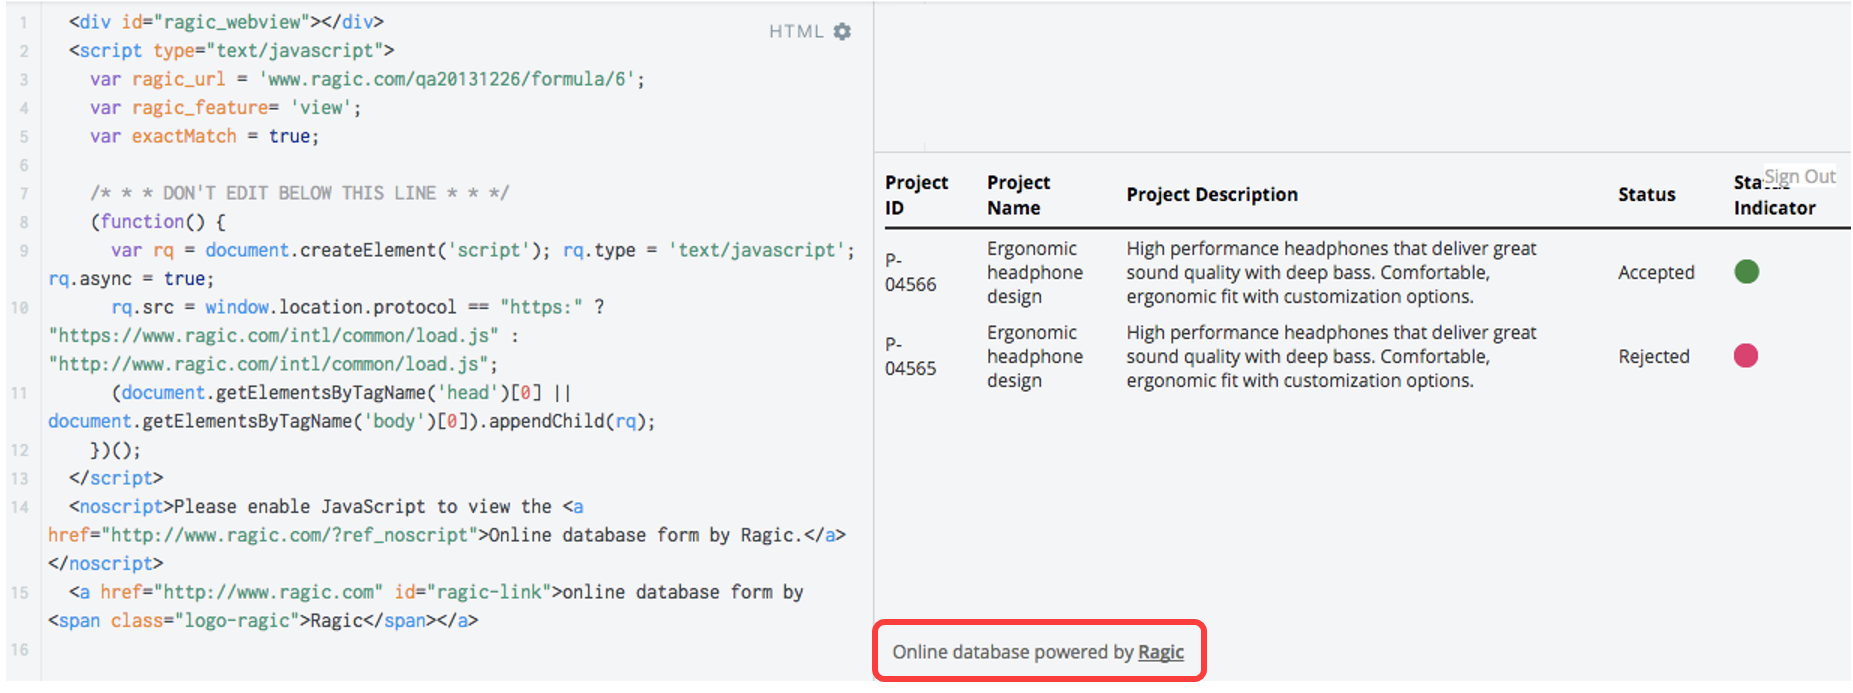Click the closing </script> tag line

pyautogui.click(x=116, y=478)
